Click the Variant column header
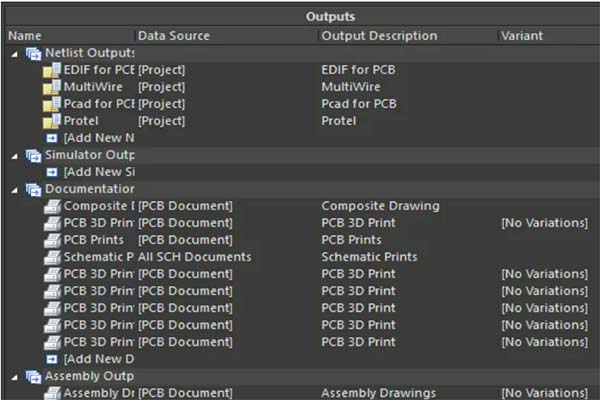The width and height of the screenshot is (600, 400). click(x=522, y=36)
